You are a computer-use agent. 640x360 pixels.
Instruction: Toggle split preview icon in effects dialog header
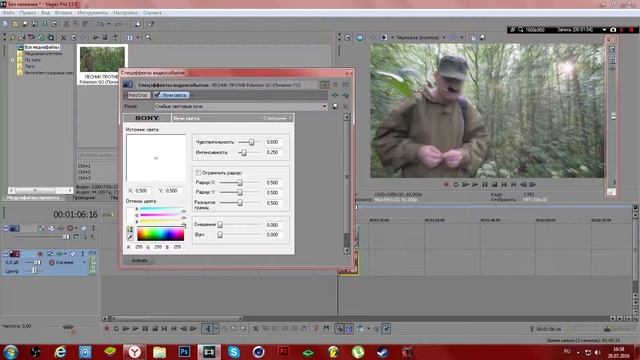324,84
